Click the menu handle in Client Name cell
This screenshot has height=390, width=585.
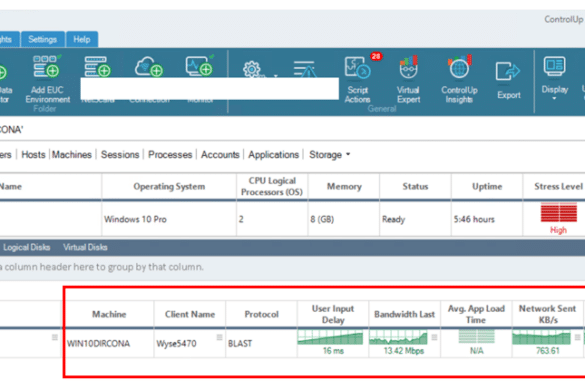[x=219, y=337]
